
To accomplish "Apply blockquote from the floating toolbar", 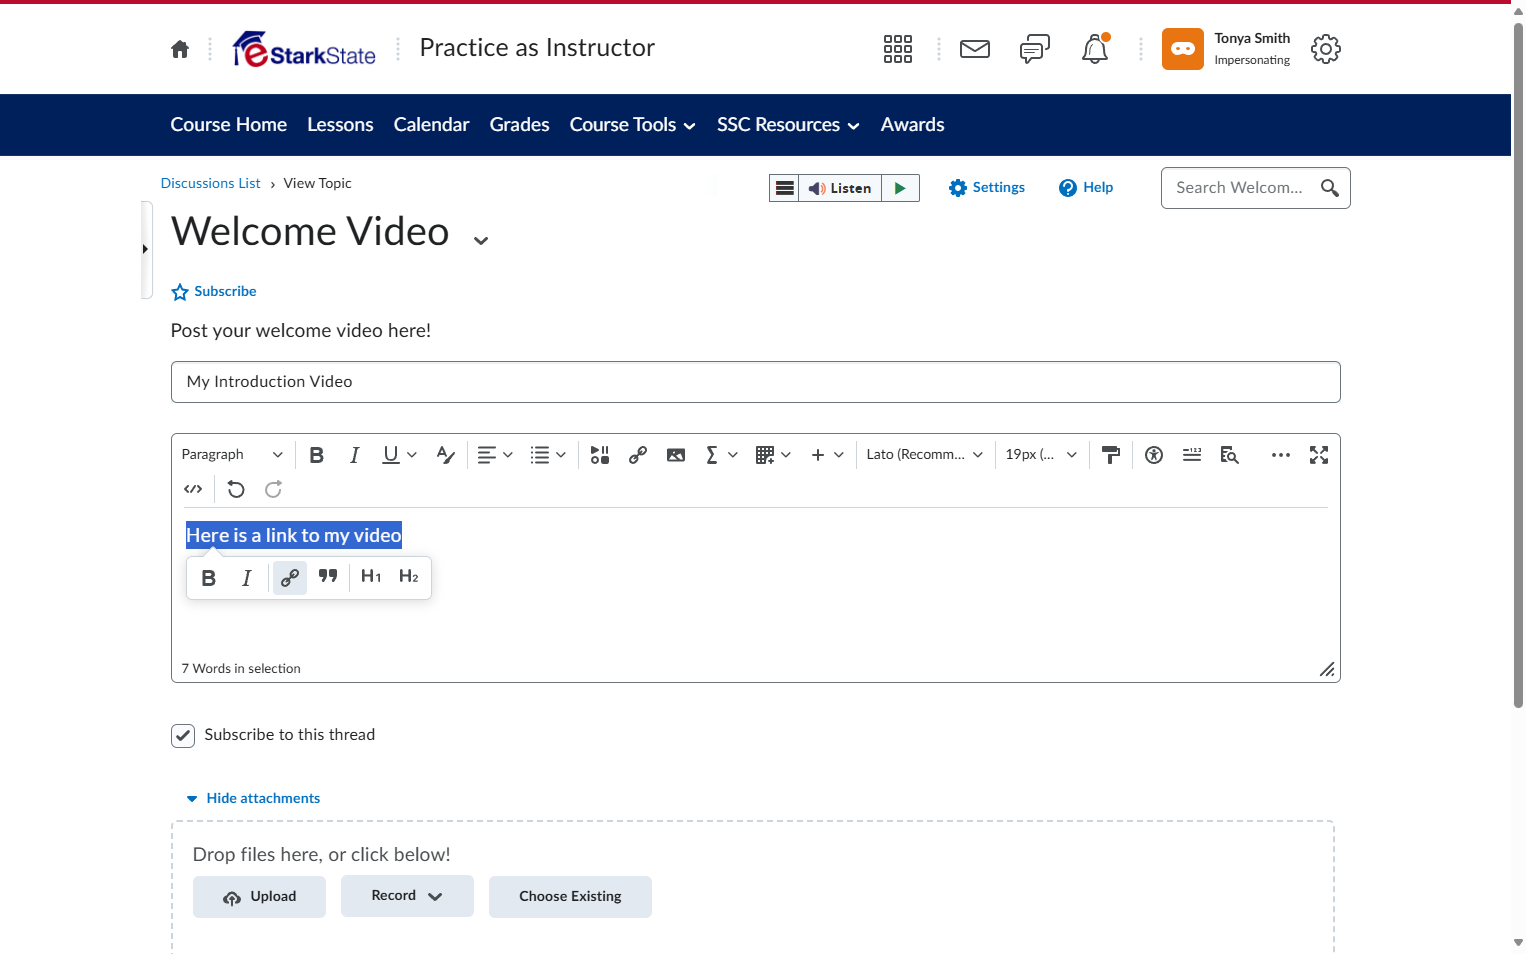I will (x=328, y=577).
